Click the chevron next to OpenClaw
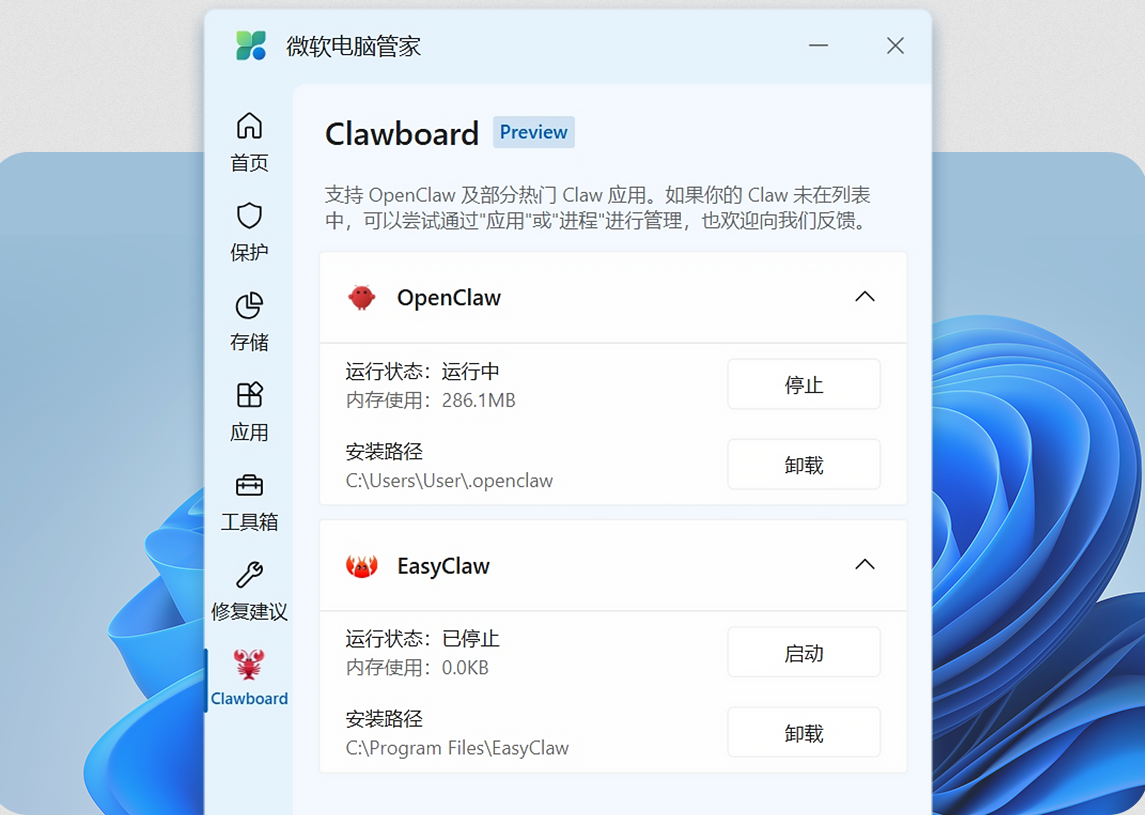The height and width of the screenshot is (815, 1145). tap(865, 297)
